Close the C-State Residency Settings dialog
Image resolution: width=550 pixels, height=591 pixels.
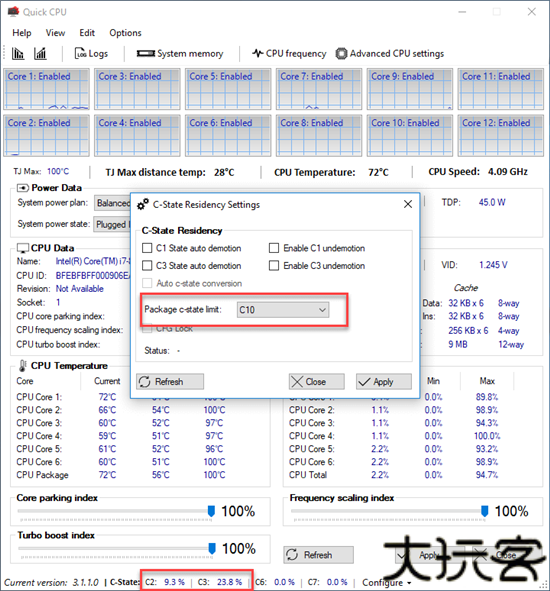click(x=408, y=204)
